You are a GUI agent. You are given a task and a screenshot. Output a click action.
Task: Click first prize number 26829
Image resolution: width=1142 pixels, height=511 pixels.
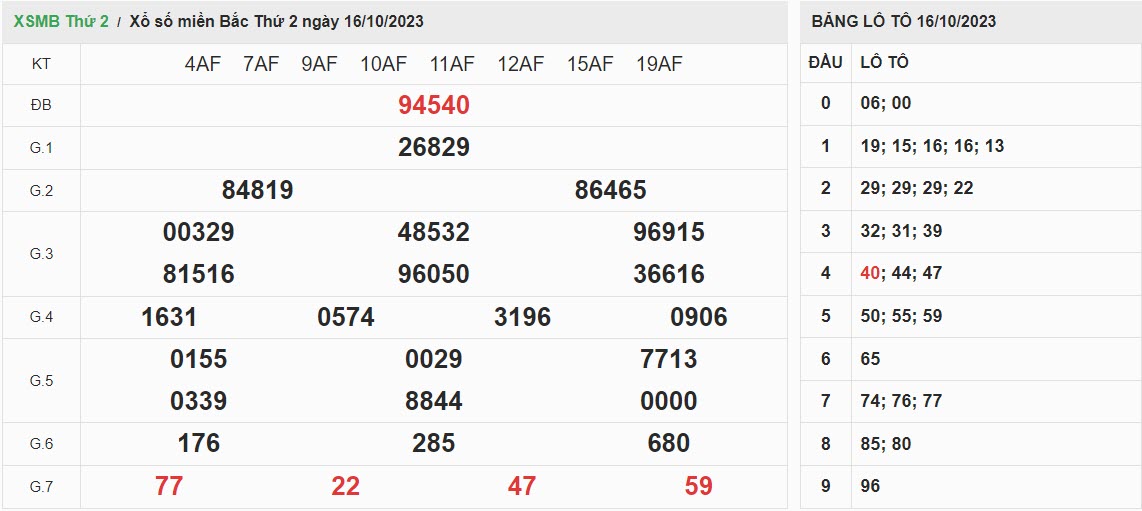tap(433, 148)
